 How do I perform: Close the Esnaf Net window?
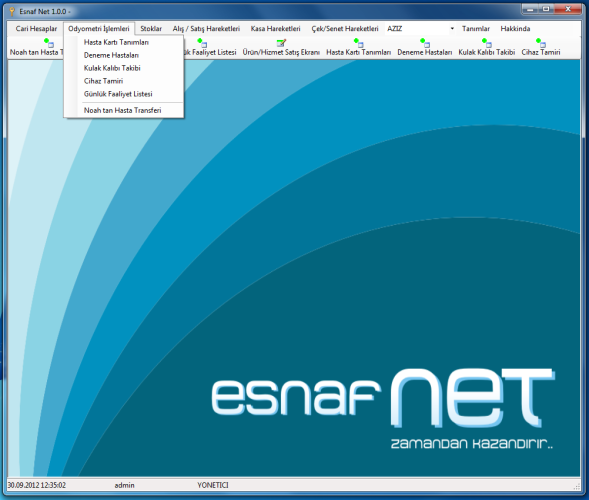tap(568, 9)
